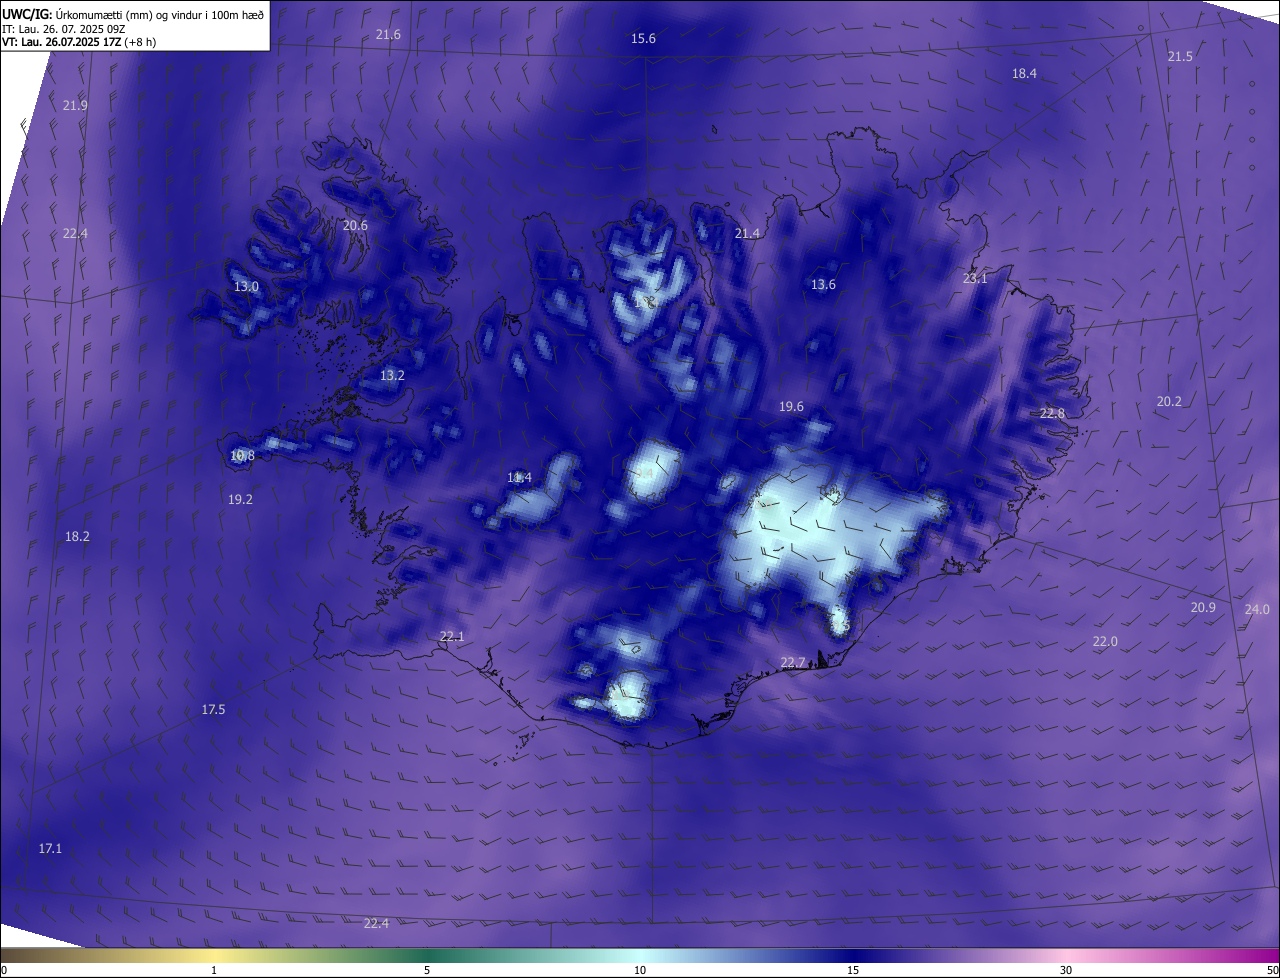Click the 21.6 value label

388,34
